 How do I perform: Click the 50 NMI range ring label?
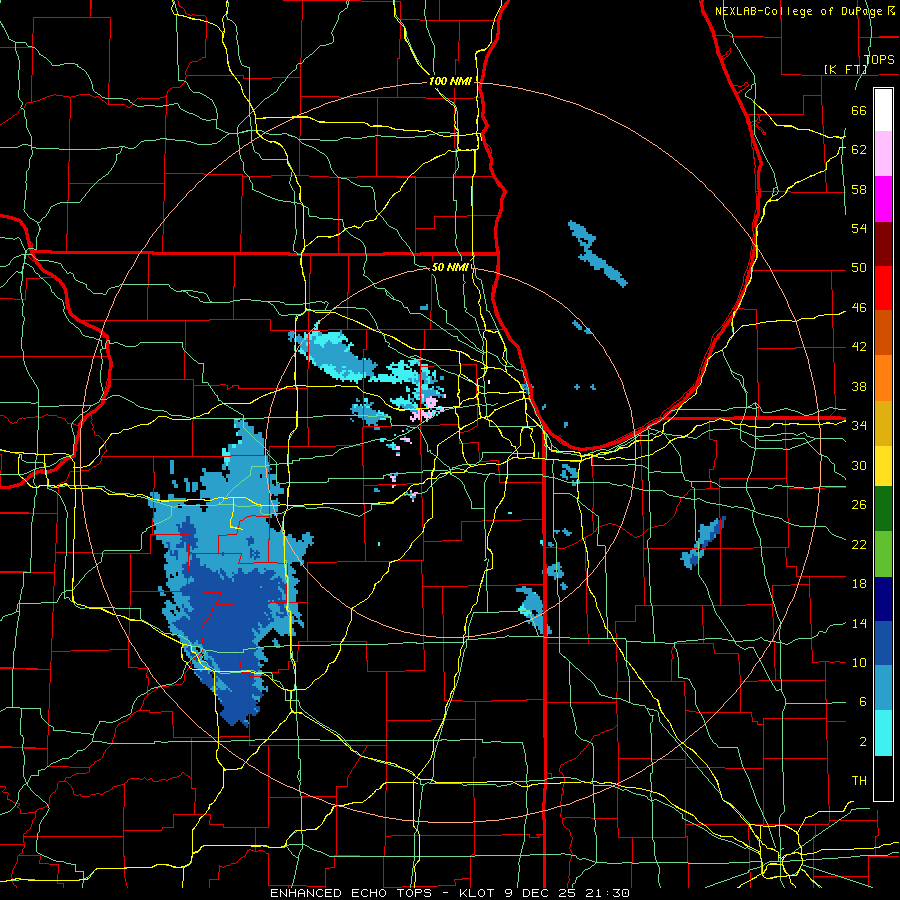tap(450, 267)
